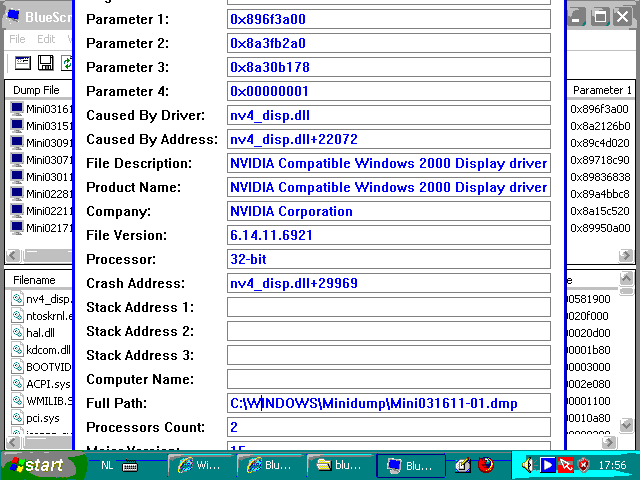
Task: Click the taskbar icon left of Firefox
Action: coord(463,465)
